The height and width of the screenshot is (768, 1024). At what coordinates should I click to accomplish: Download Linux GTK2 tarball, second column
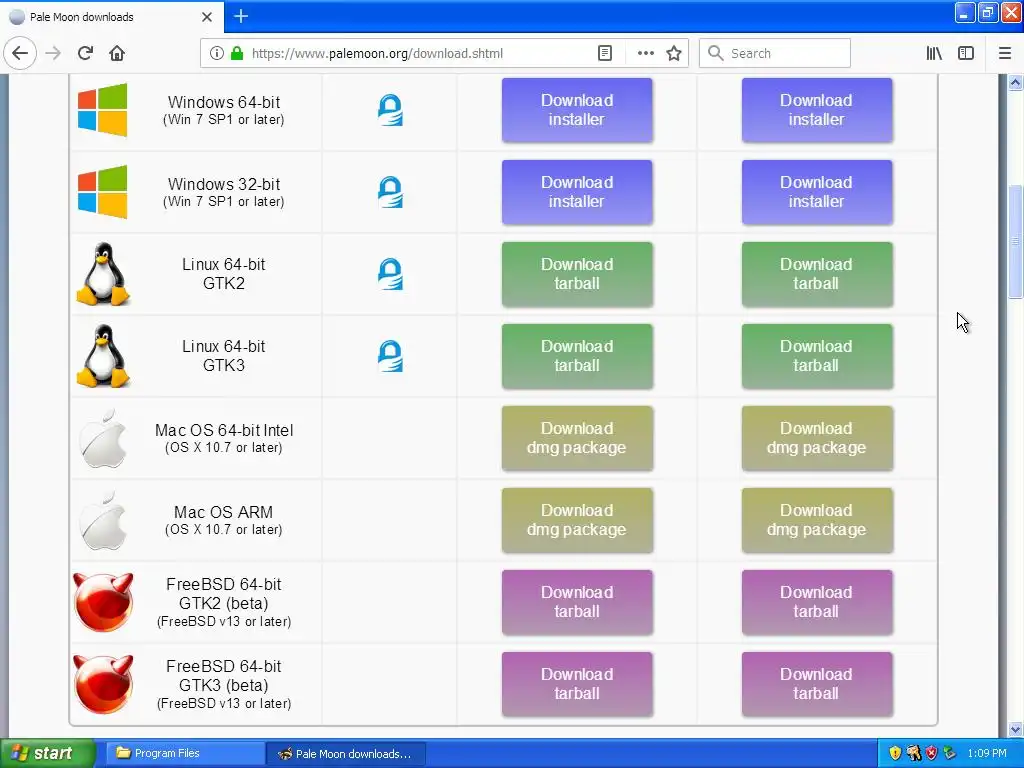tap(816, 274)
